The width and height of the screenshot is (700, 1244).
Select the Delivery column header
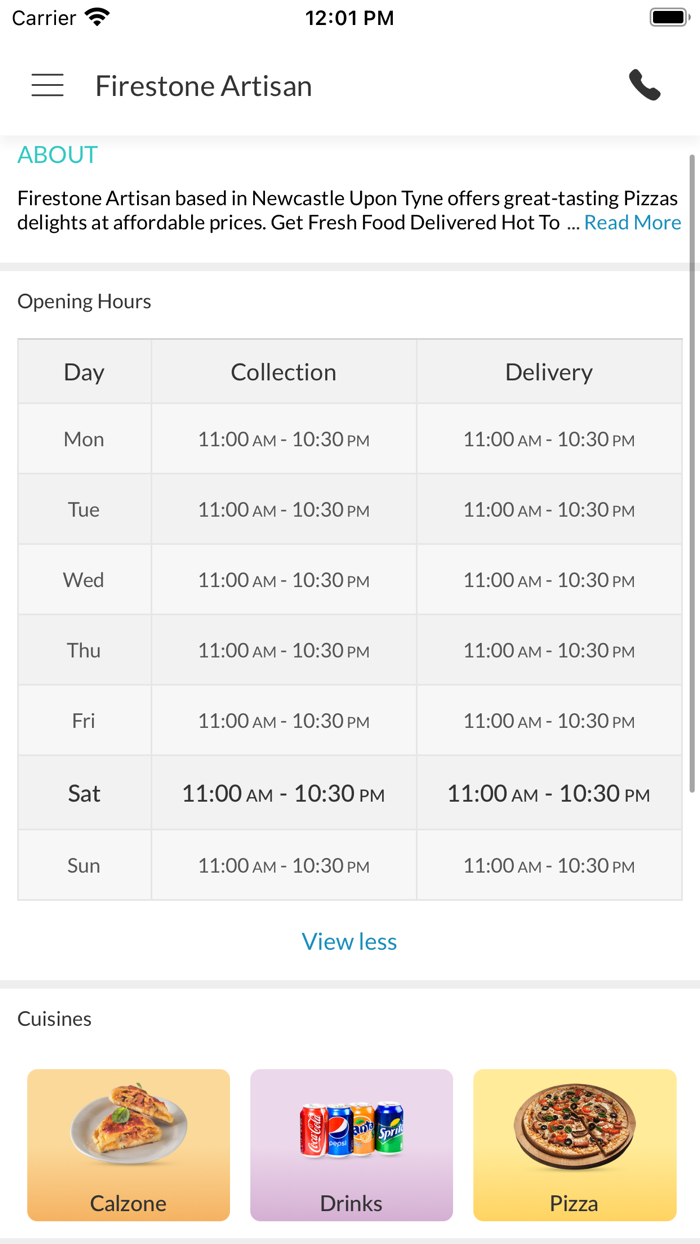coord(549,372)
